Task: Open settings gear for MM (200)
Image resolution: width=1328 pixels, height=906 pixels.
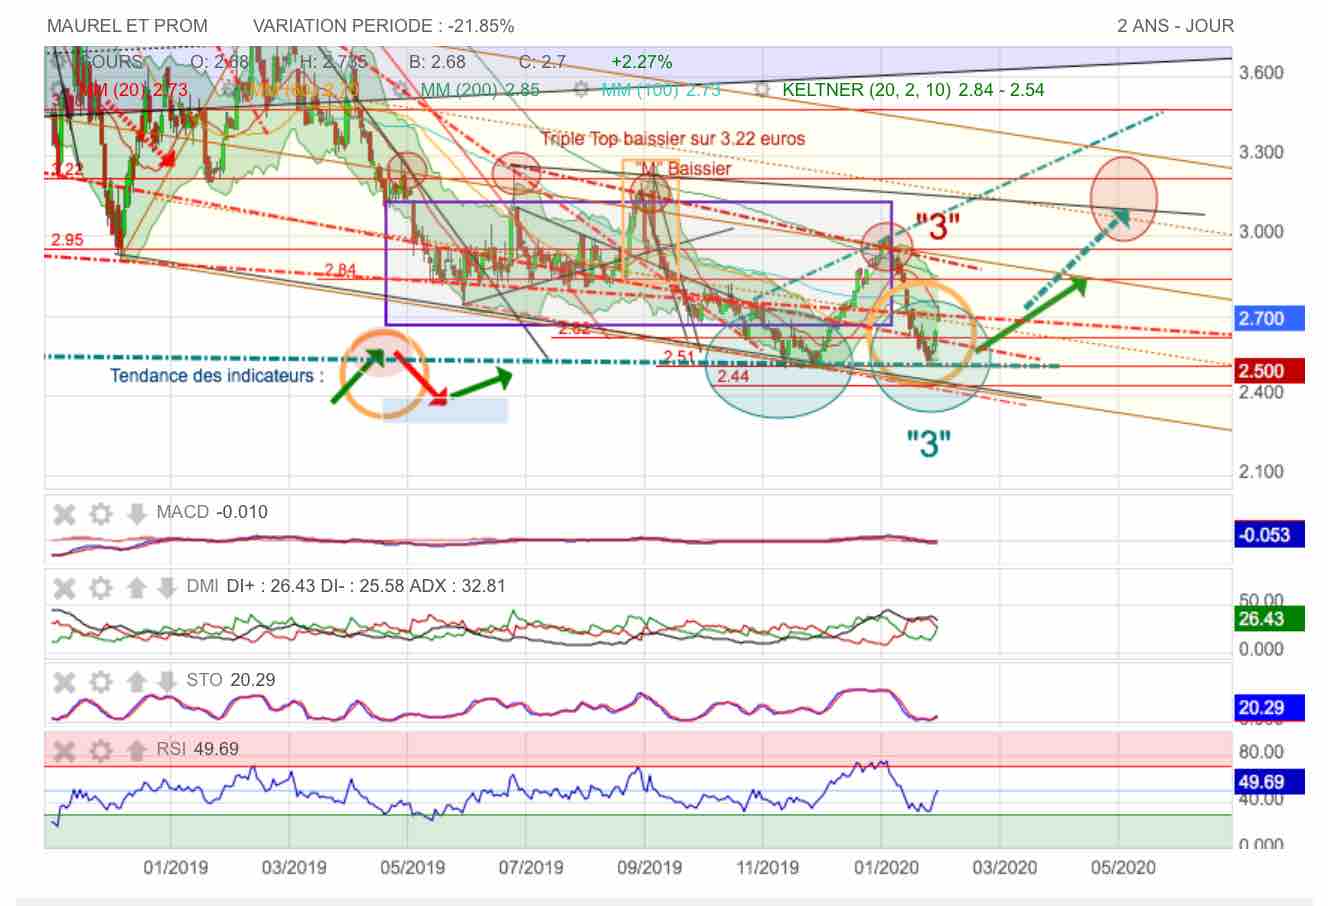Action: [400, 89]
